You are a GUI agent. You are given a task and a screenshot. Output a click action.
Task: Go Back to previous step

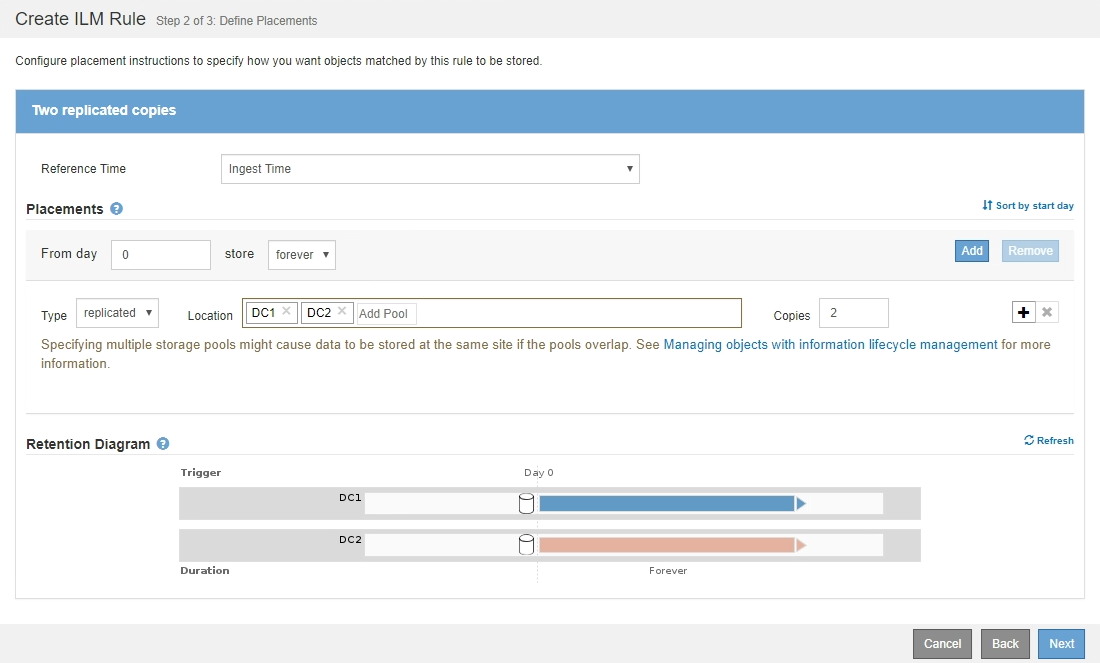(x=1005, y=644)
